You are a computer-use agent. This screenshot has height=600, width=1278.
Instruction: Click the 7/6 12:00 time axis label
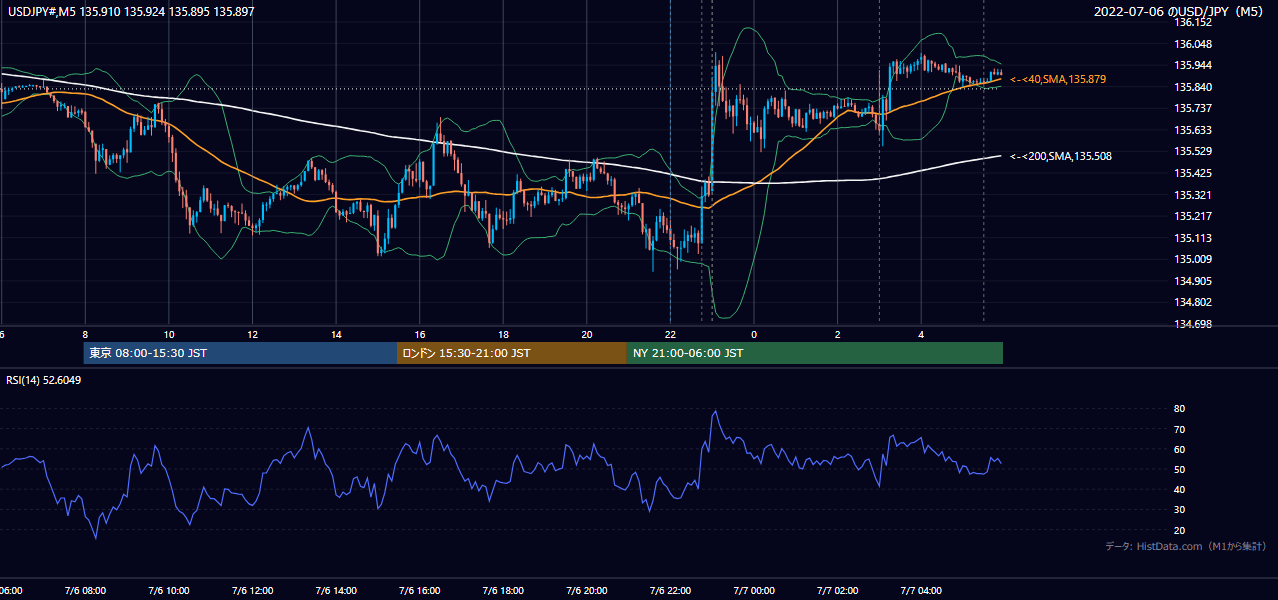(252, 591)
